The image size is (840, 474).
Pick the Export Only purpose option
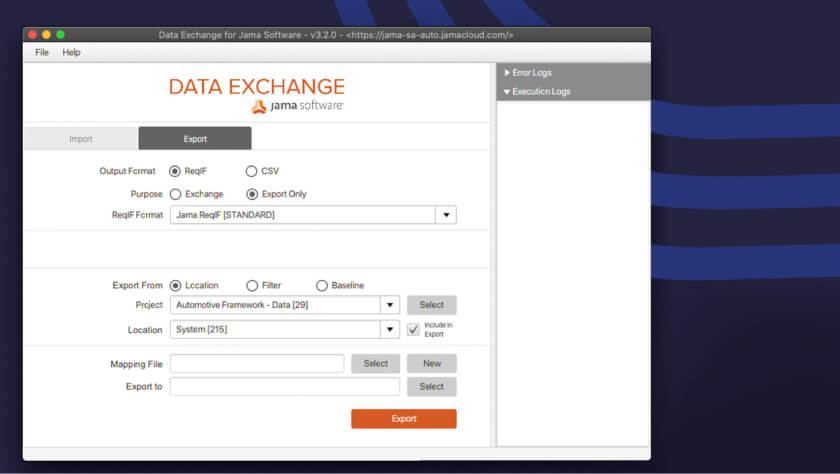(x=251, y=194)
